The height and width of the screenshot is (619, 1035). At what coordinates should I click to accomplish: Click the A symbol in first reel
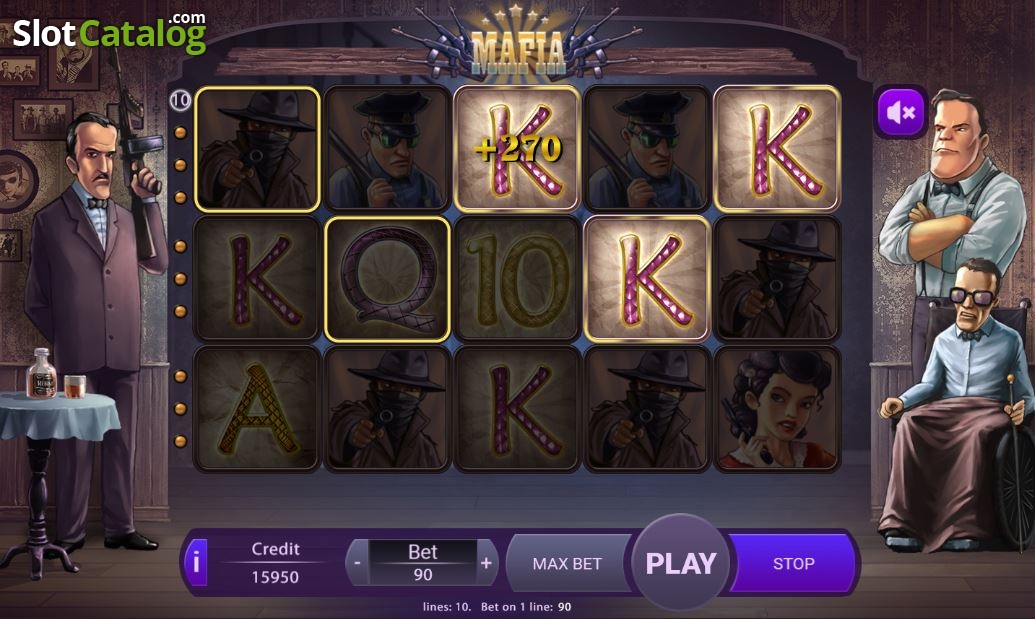click(x=257, y=408)
